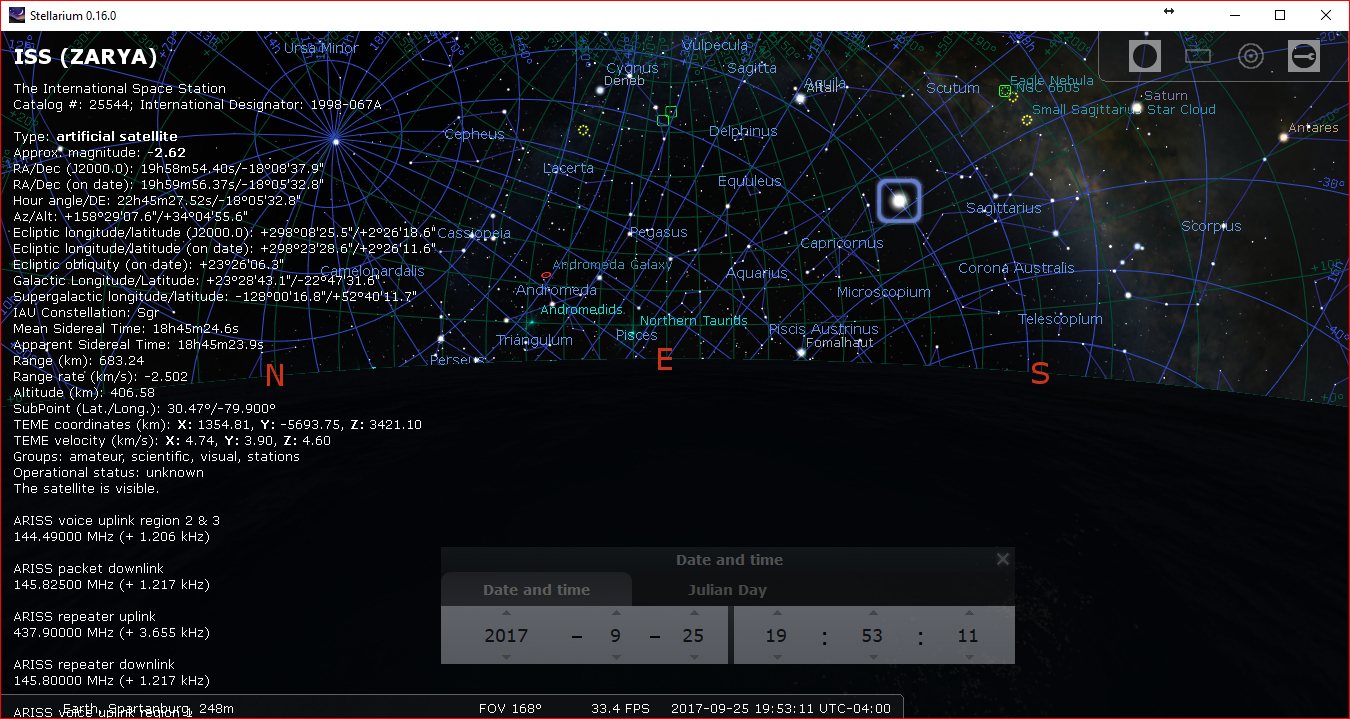1350x719 pixels.
Task: Select the Date and time tab
Action: coord(536,589)
